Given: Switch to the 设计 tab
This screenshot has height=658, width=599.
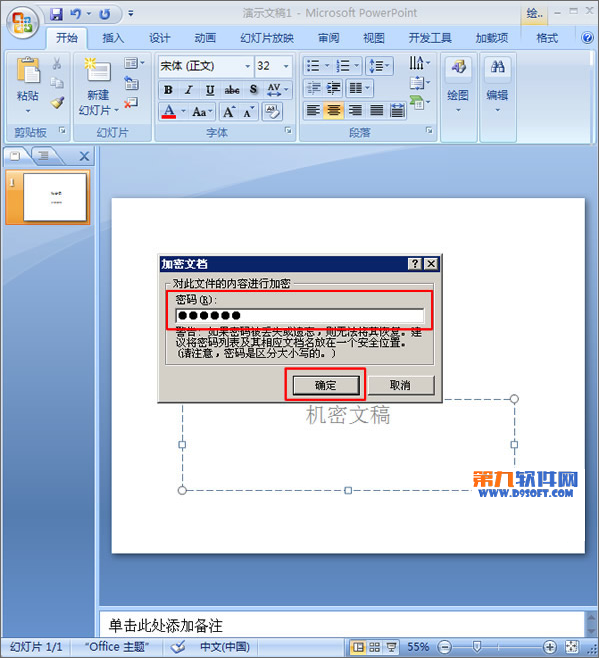Looking at the screenshot, I should pos(160,38).
